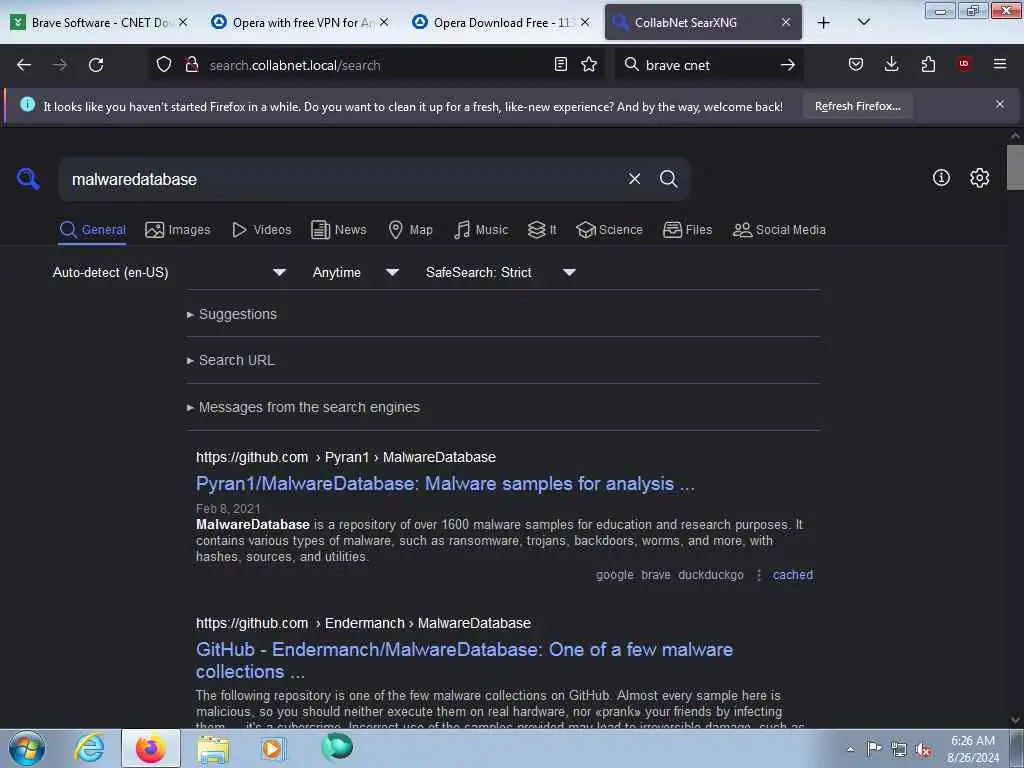Open Firefox downloads panel
Screen dimensions: 1024x768
pyautogui.click(x=891, y=65)
